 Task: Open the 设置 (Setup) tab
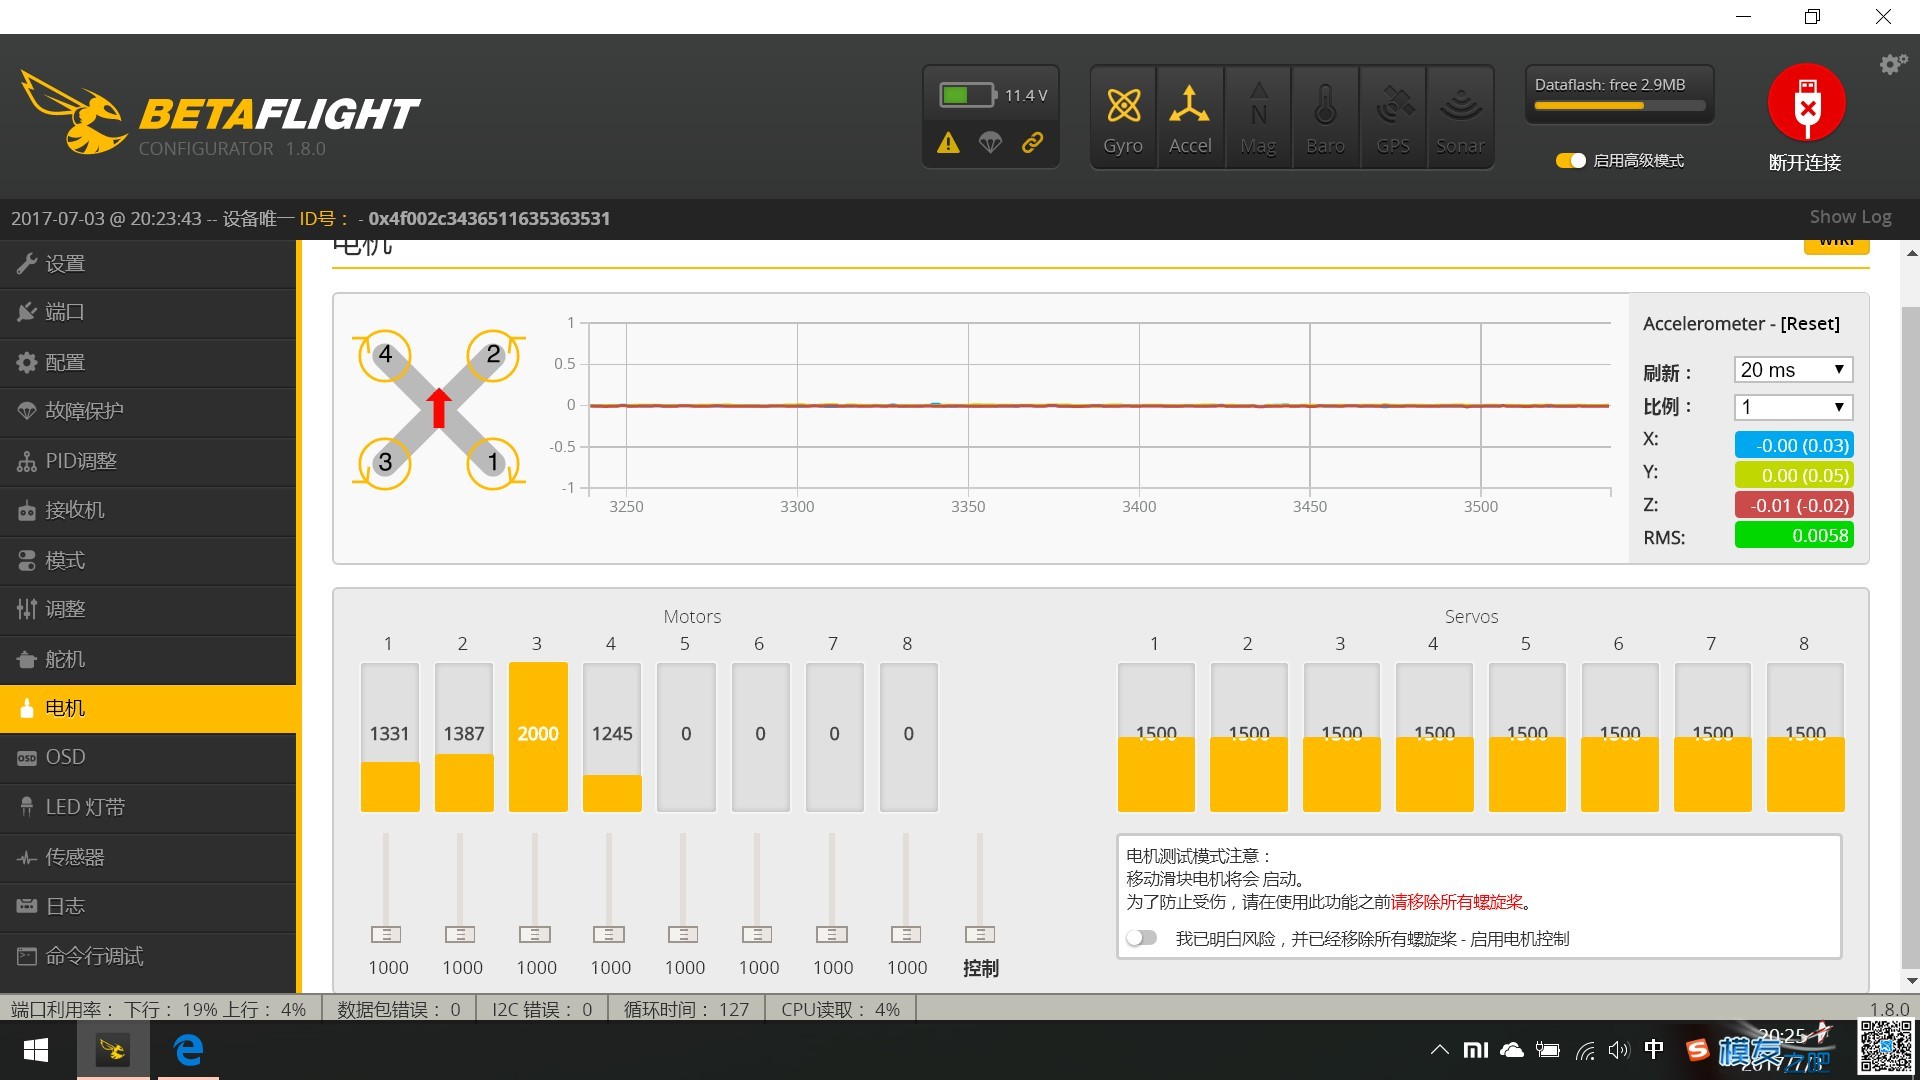[x=148, y=264]
